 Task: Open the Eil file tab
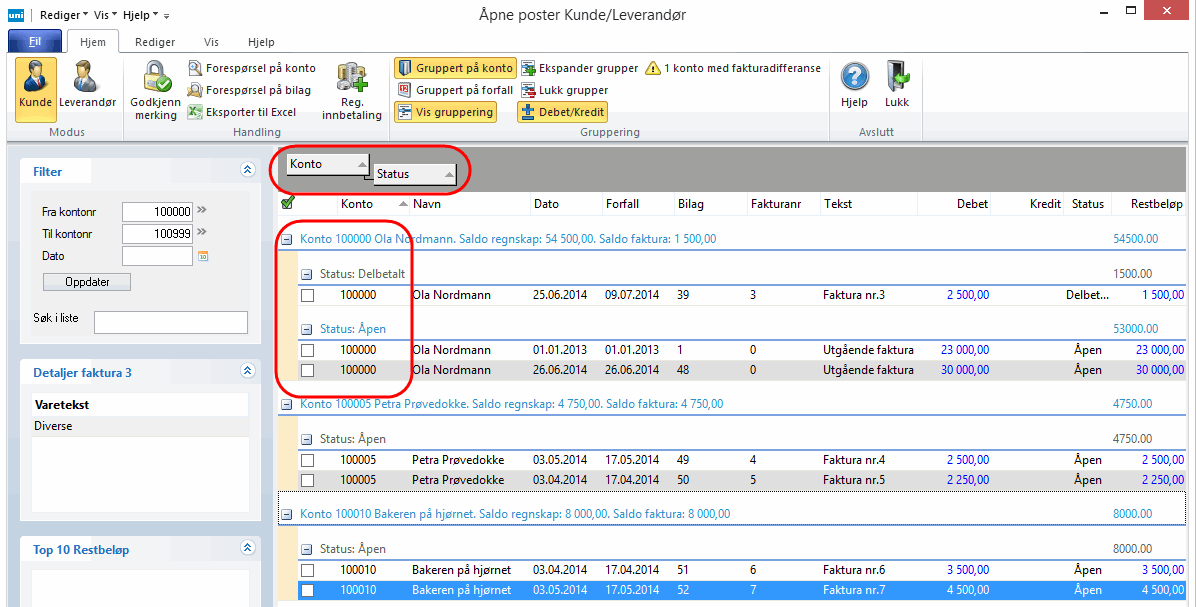[x=34, y=42]
